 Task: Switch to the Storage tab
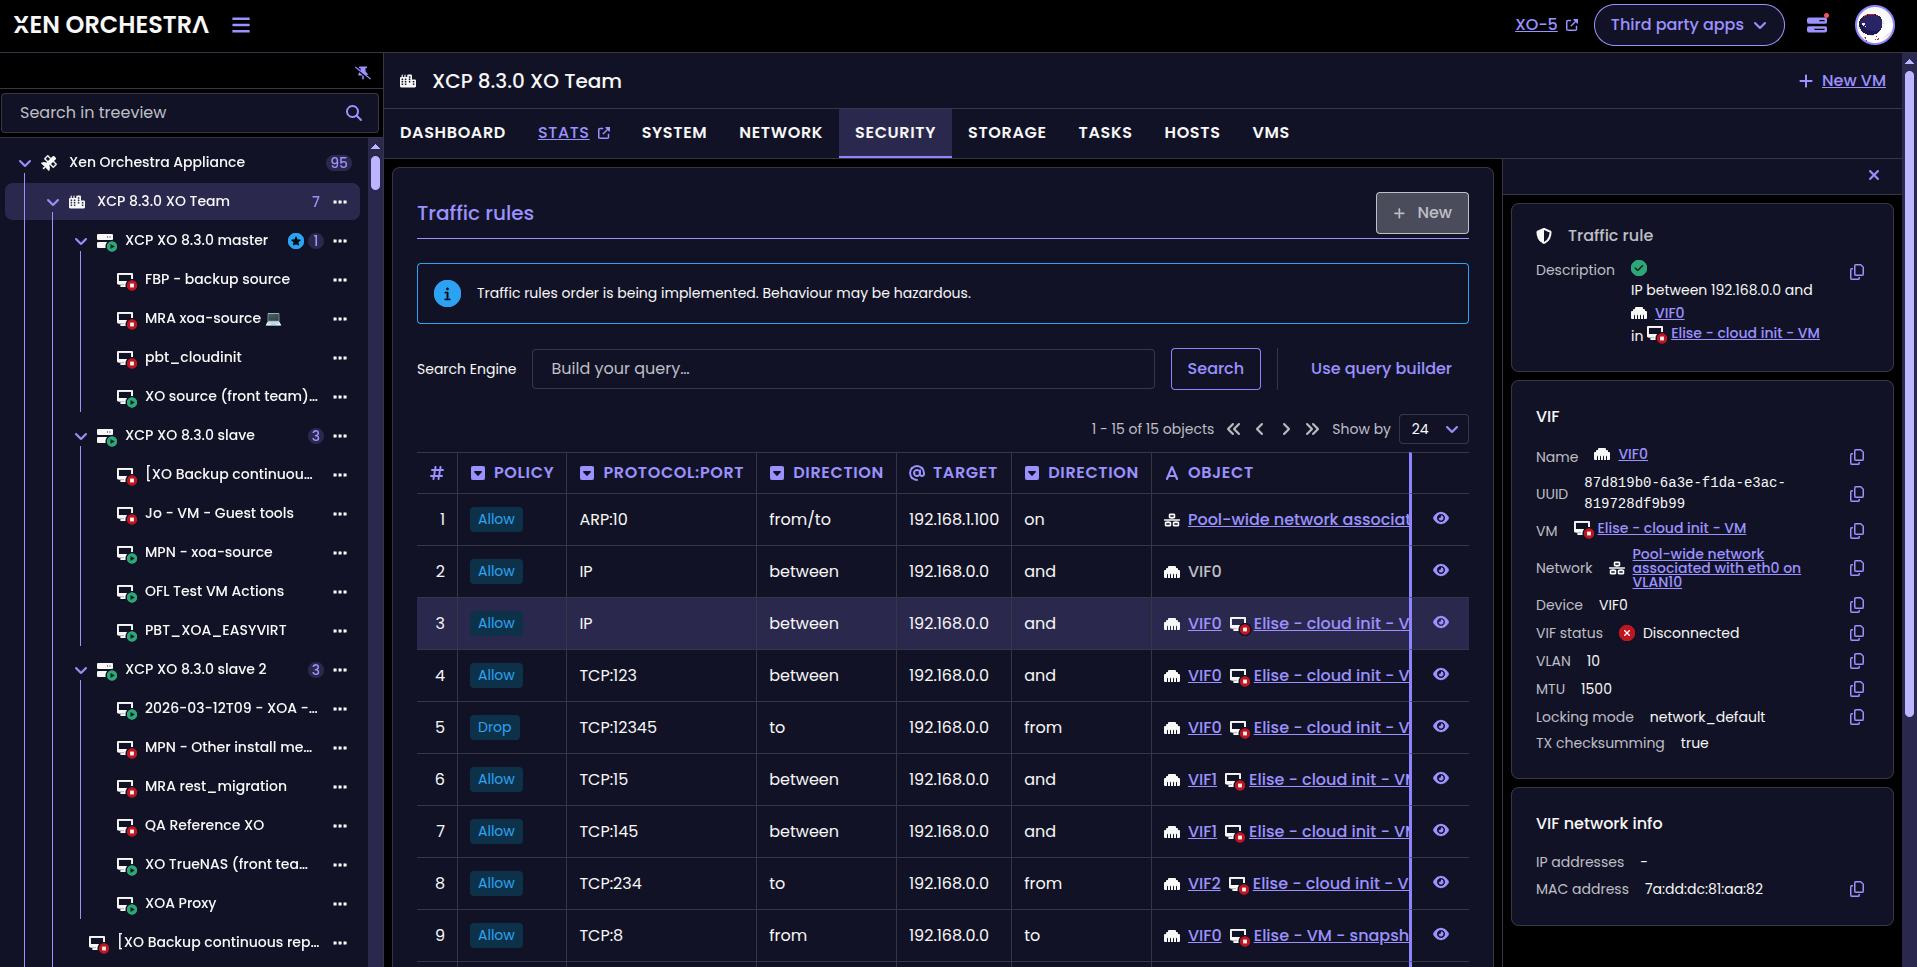click(x=1006, y=133)
